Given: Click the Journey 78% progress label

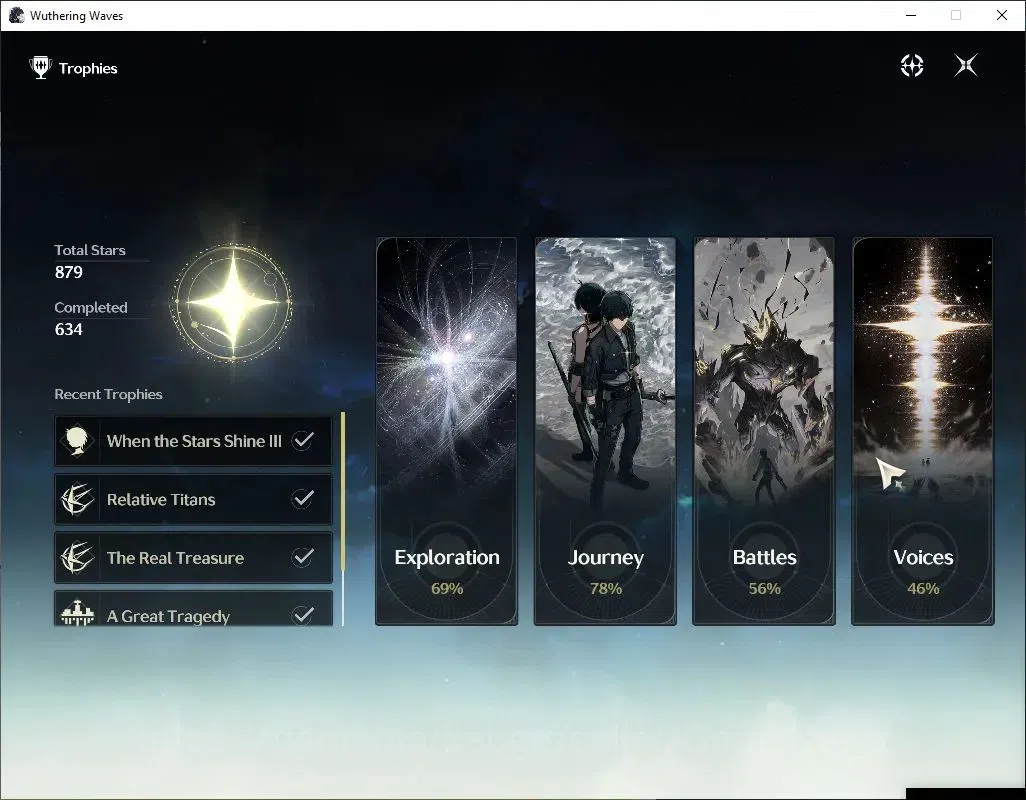Looking at the screenshot, I should (x=605, y=589).
